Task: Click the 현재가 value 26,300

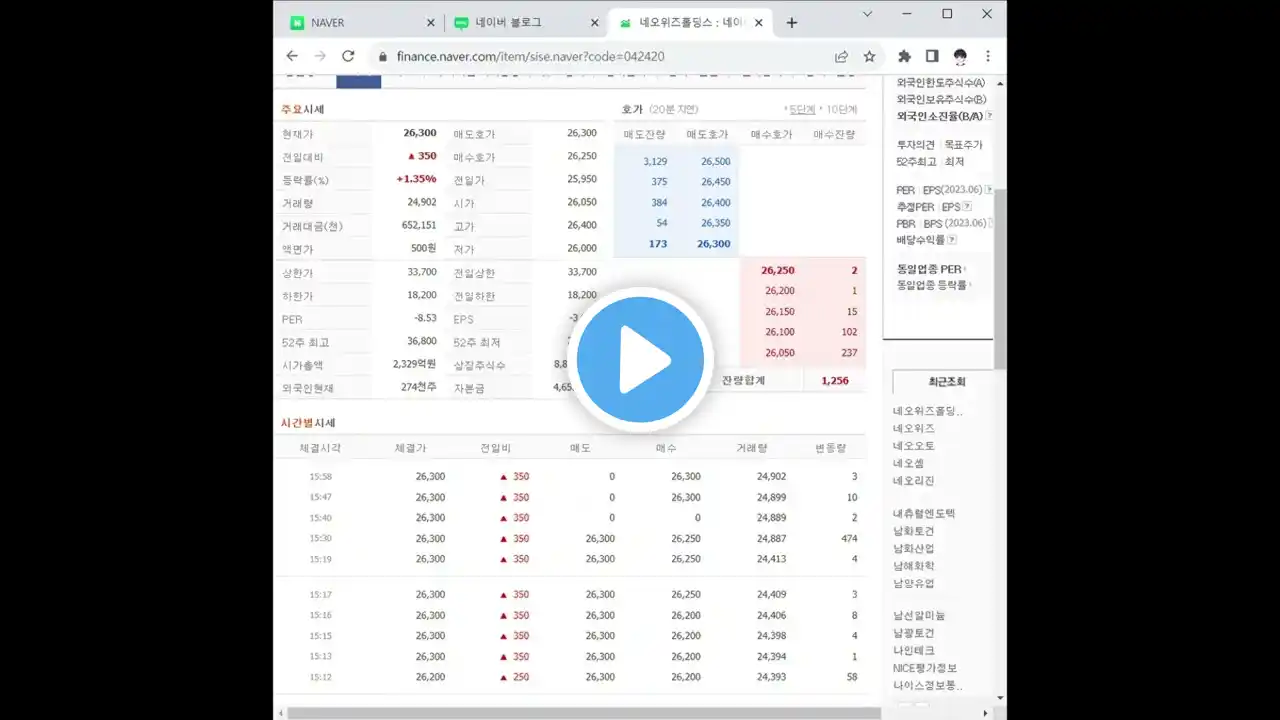Action: click(x=420, y=133)
